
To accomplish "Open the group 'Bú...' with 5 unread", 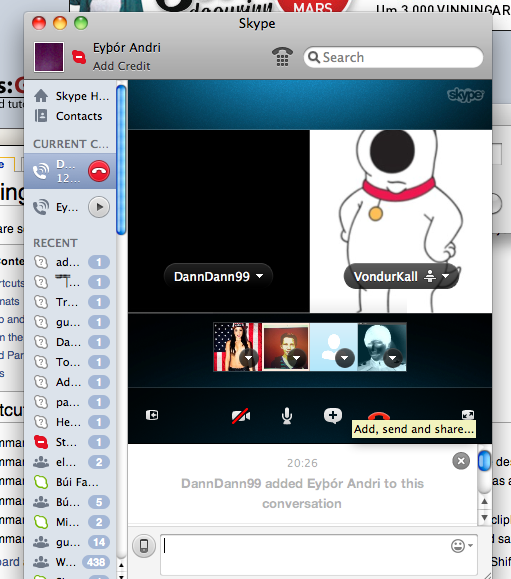I will (x=71, y=502).
